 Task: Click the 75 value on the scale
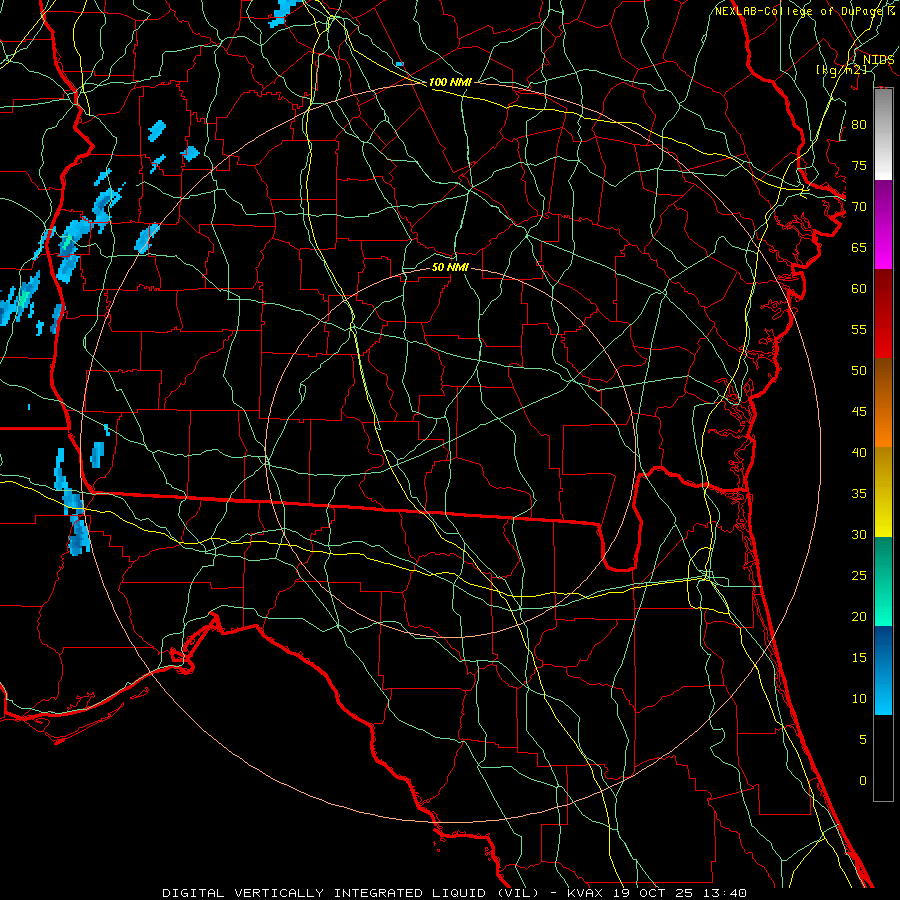pos(859,166)
